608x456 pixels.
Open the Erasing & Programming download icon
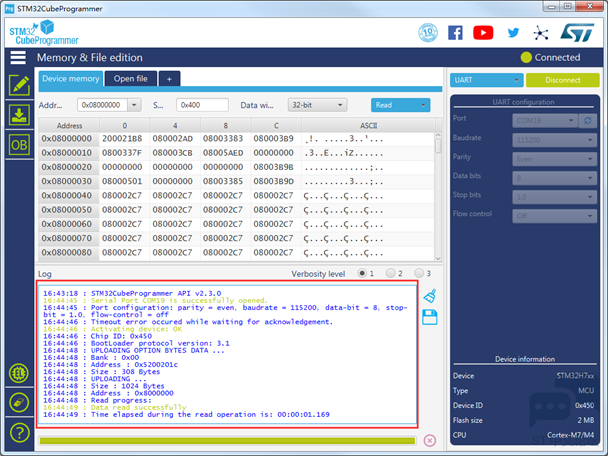pyautogui.click(x=19, y=115)
